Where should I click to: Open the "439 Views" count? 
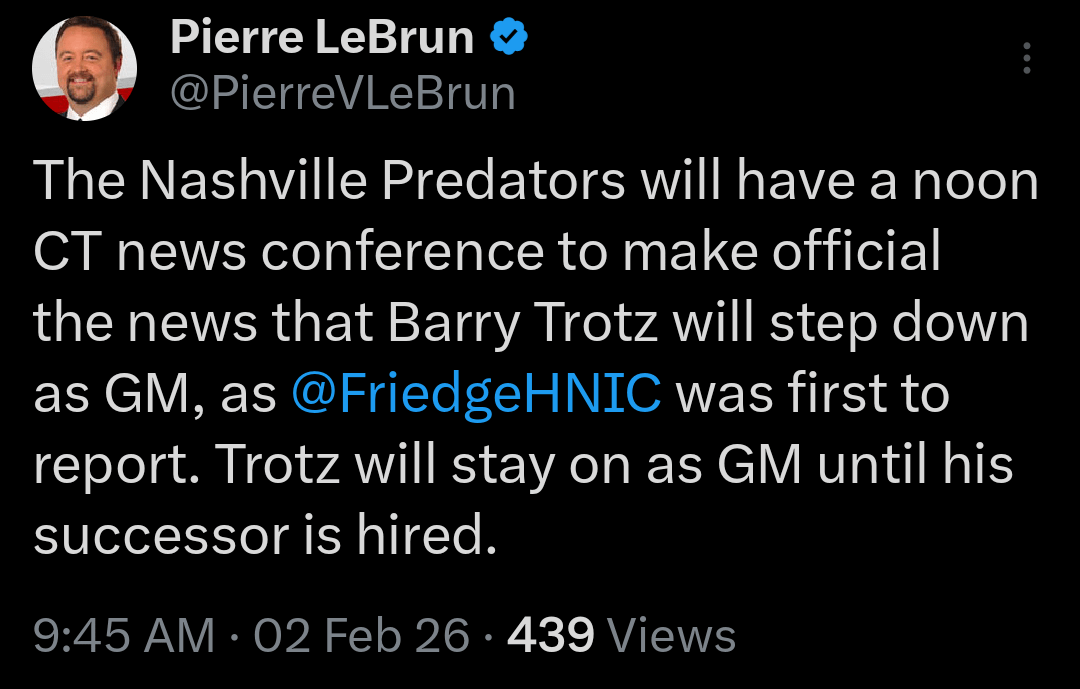coord(621,636)
